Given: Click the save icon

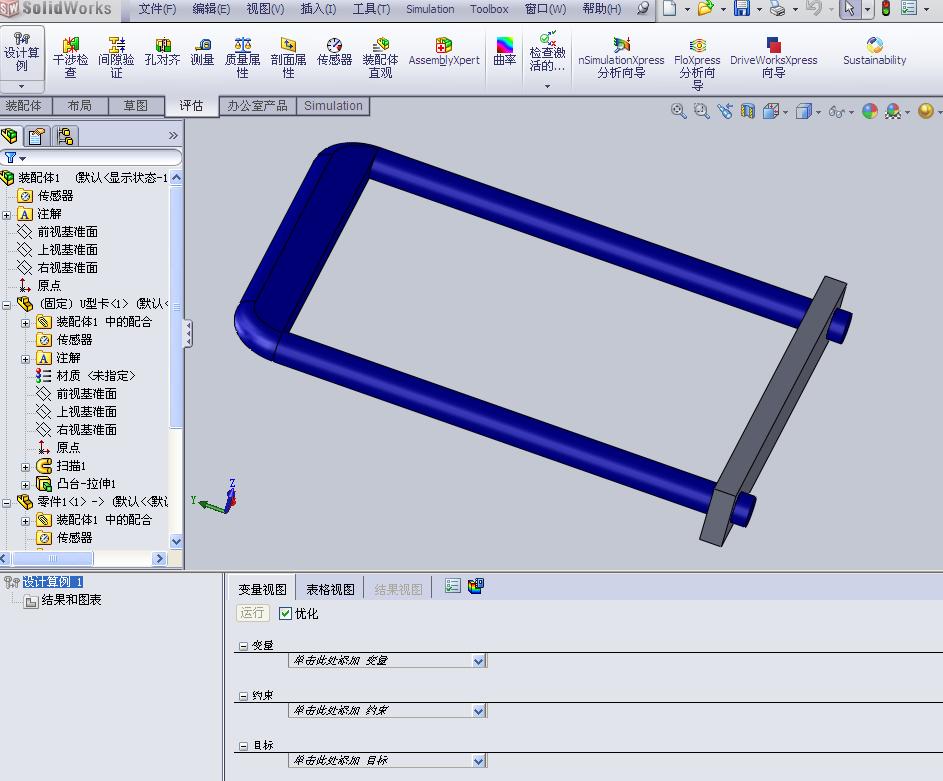Looking at the screenshot, I should pyautogui.click(x=742, y=8).
